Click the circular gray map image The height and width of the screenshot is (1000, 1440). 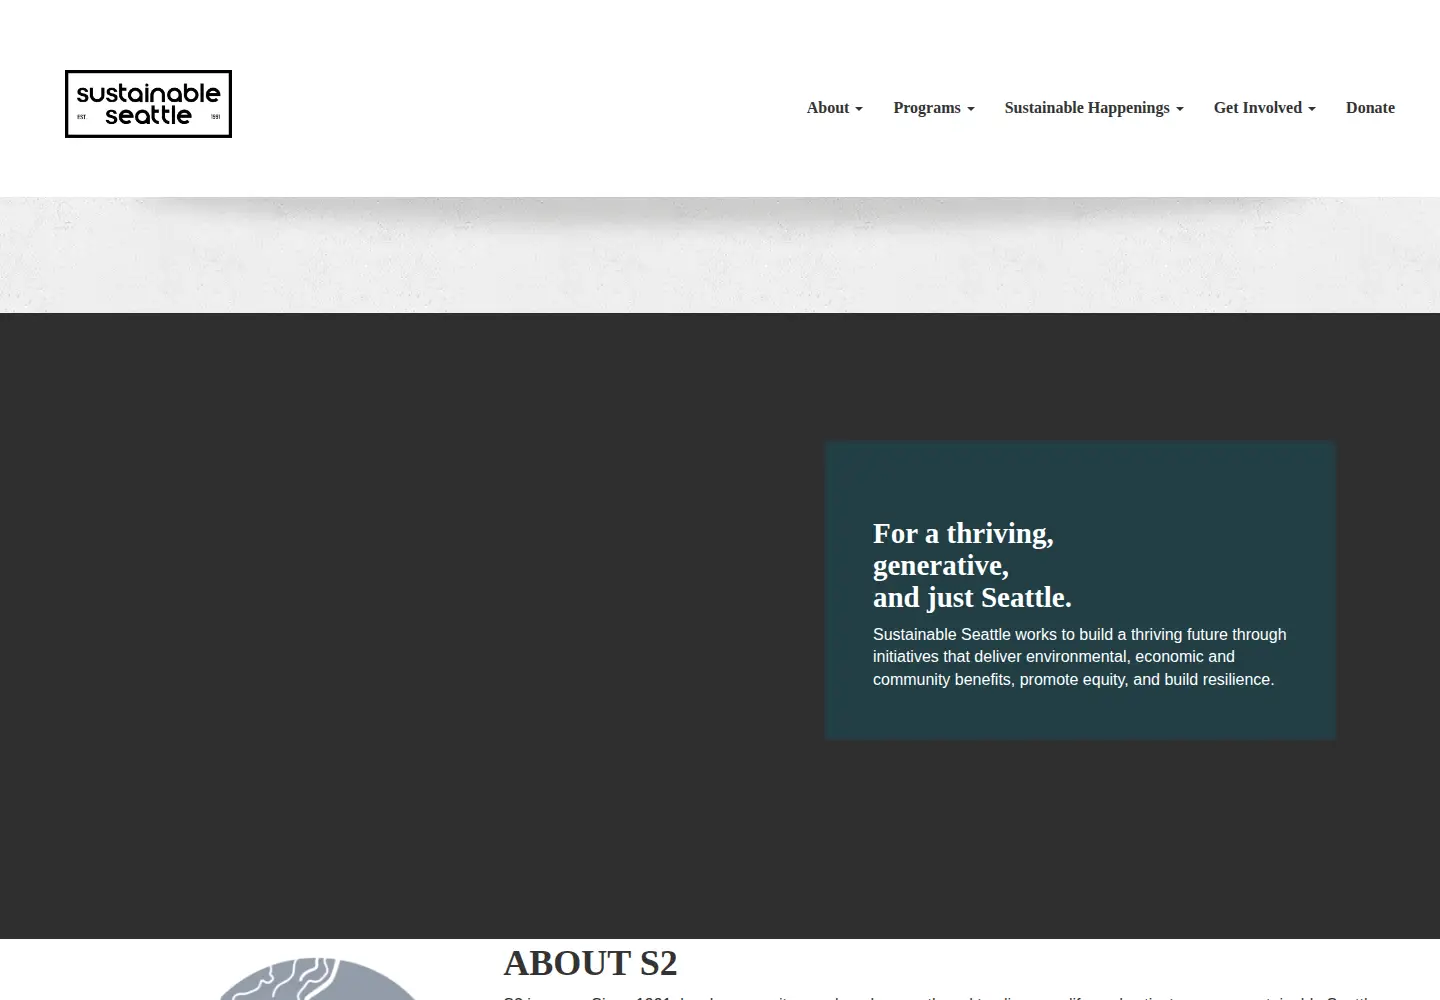[317, 979]
